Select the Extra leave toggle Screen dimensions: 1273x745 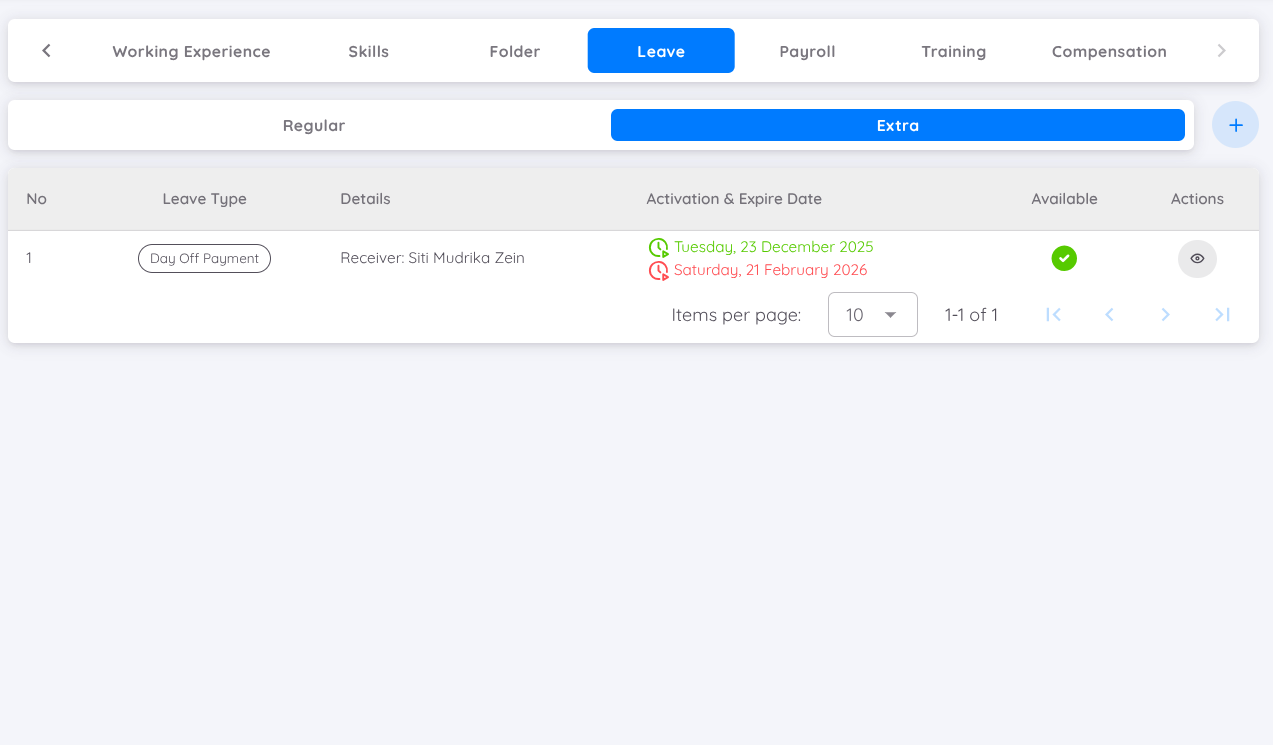(897, 125)
